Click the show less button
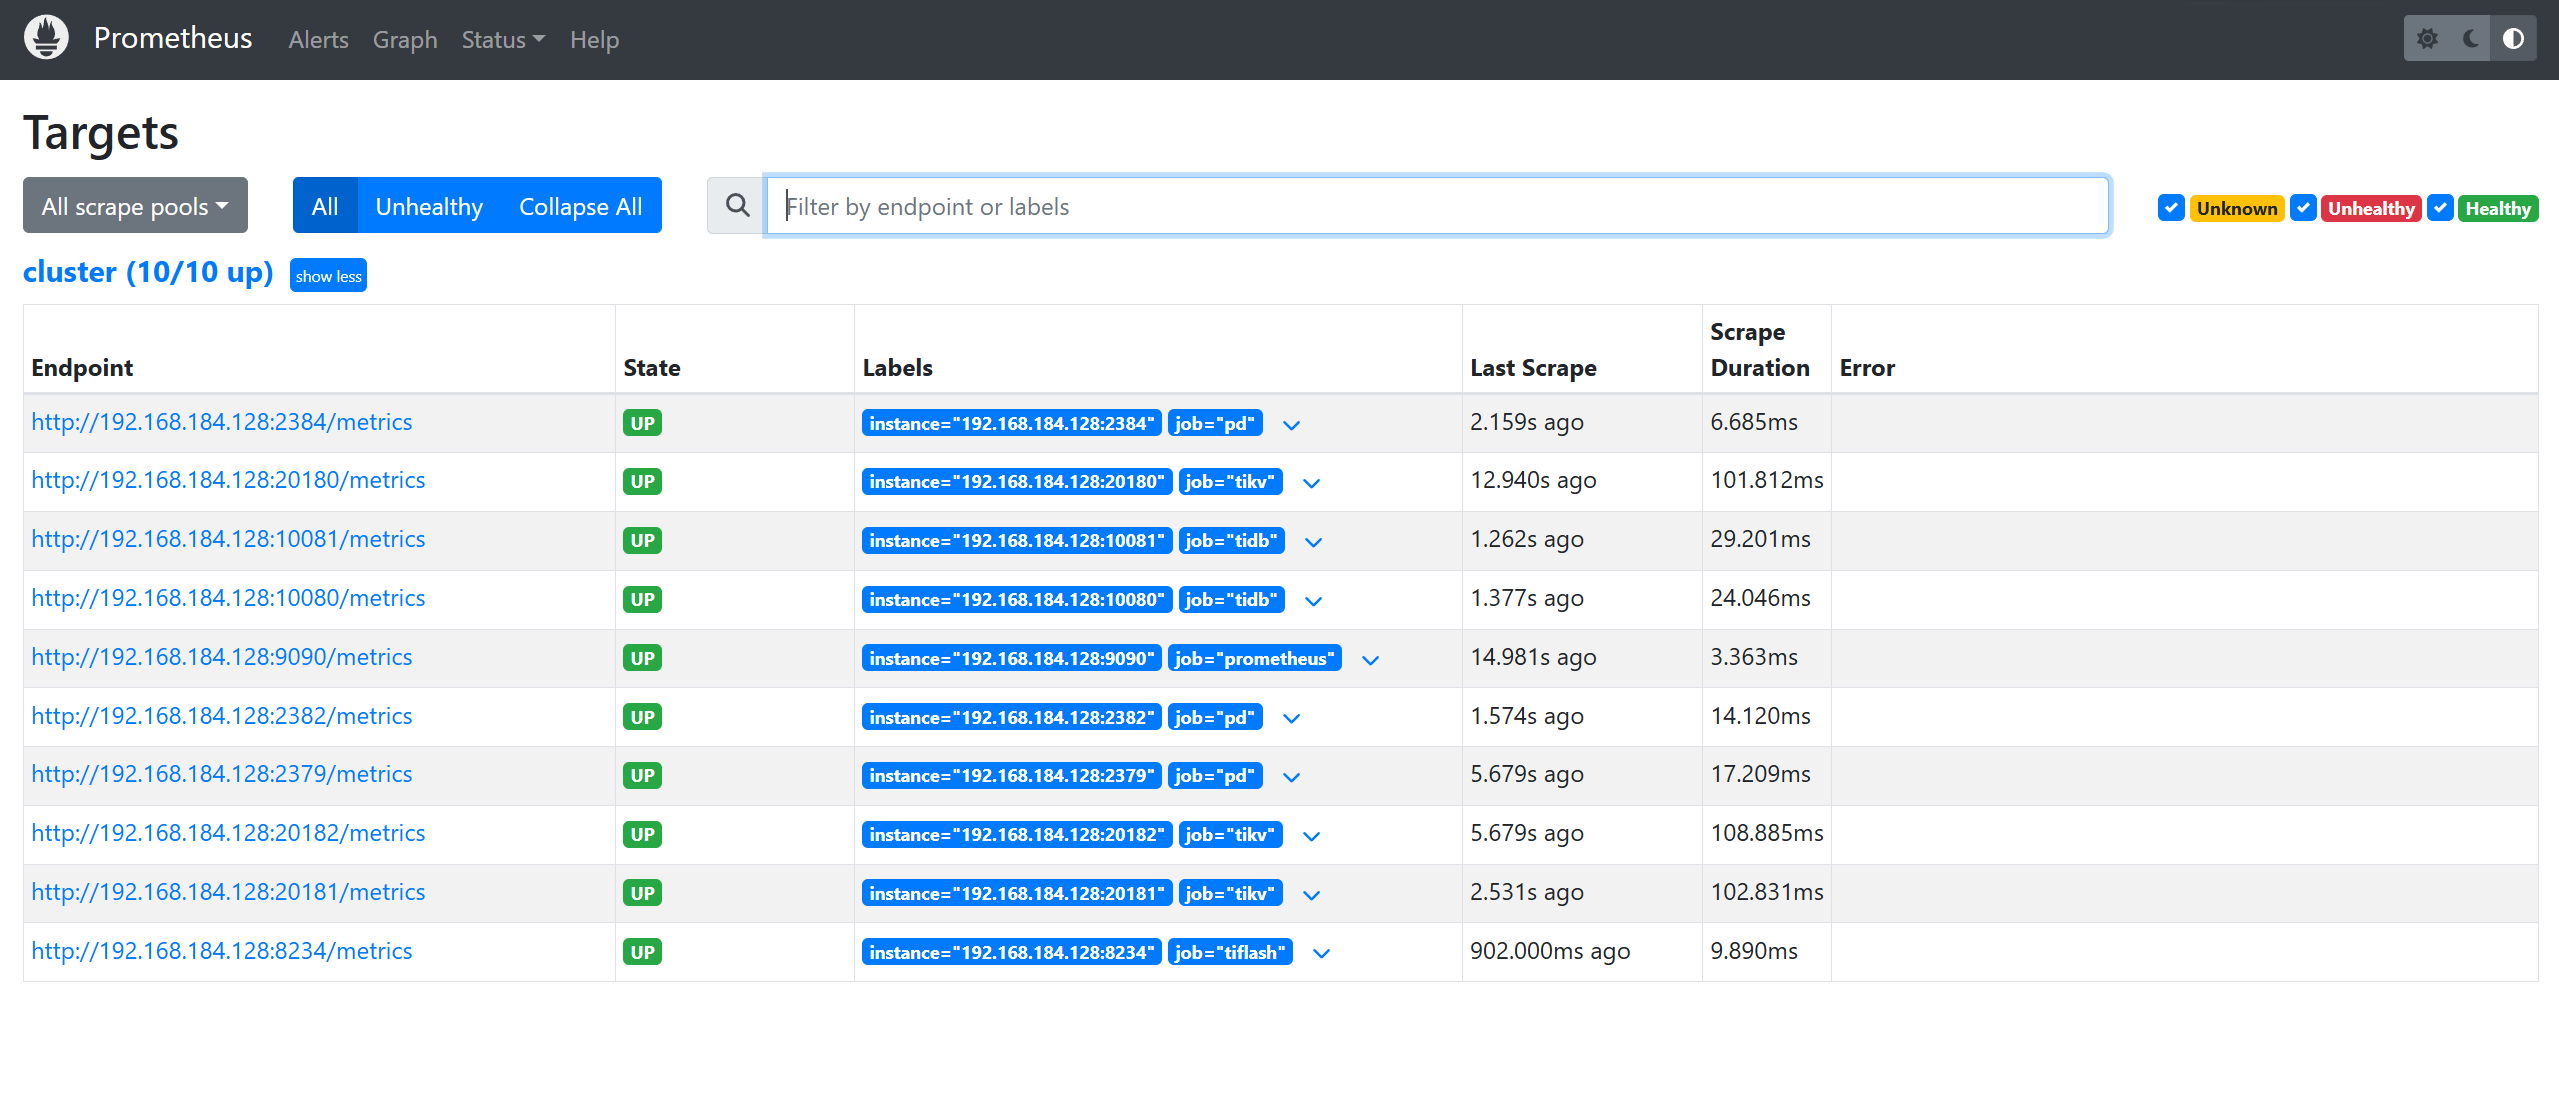 (328, 275)
